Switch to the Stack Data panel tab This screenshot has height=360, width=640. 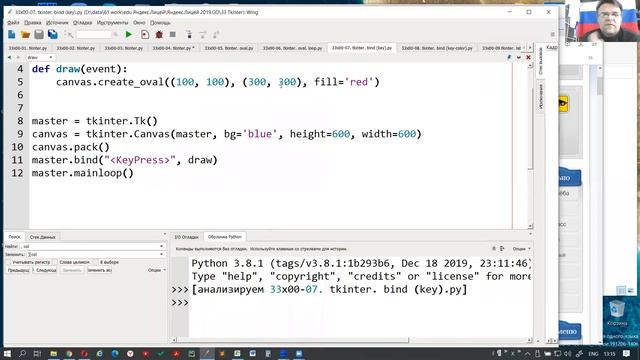(42, 237)
